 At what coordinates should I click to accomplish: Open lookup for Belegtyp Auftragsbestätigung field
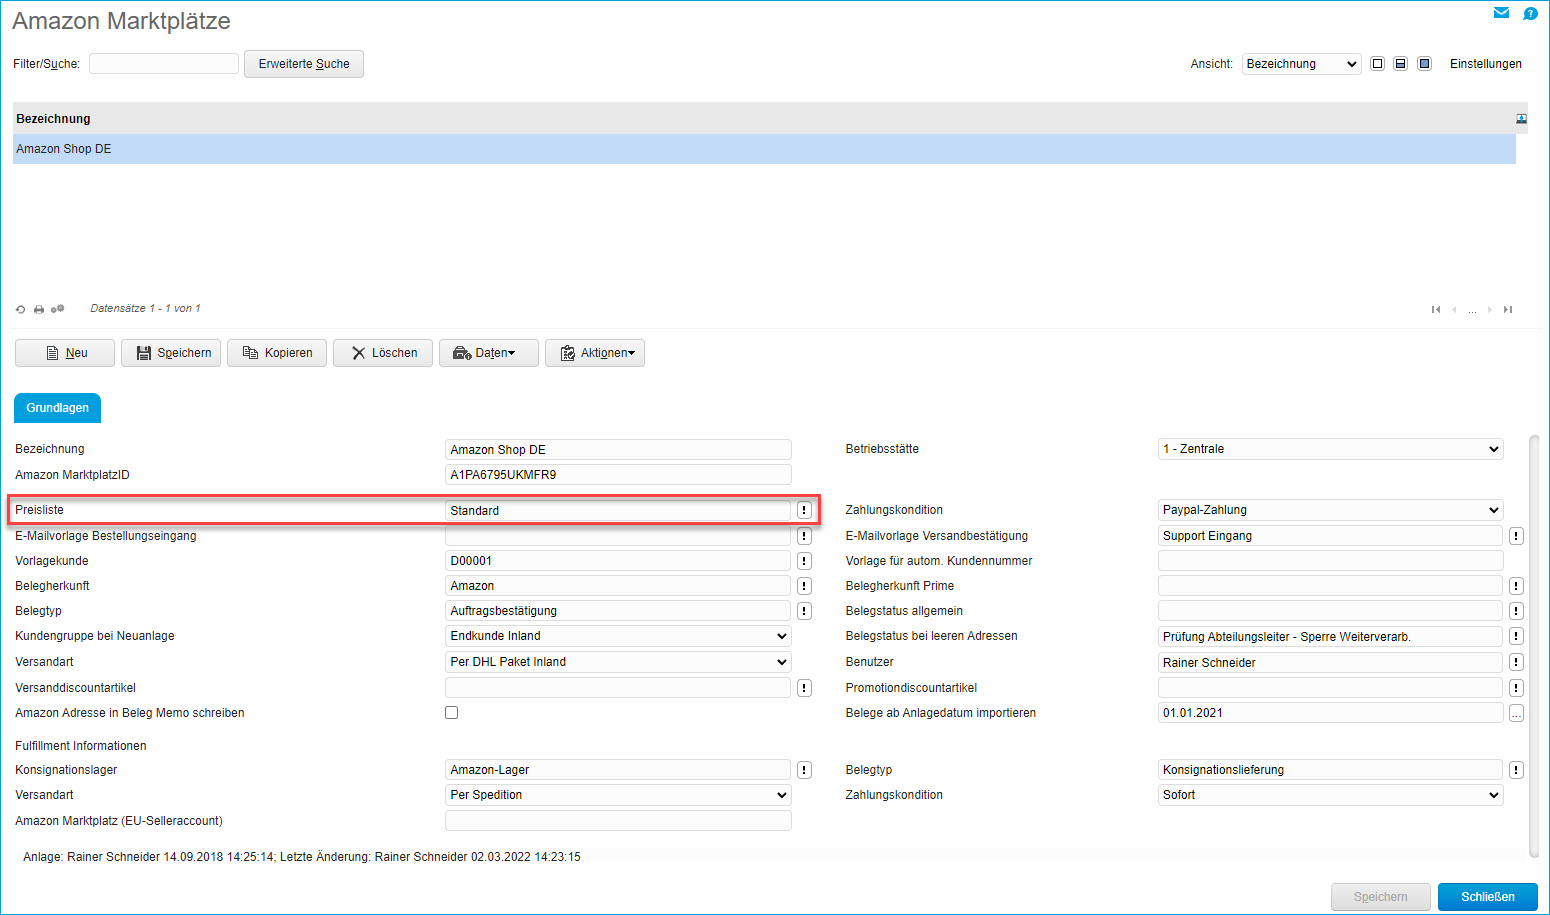click(x=804, y=611)
